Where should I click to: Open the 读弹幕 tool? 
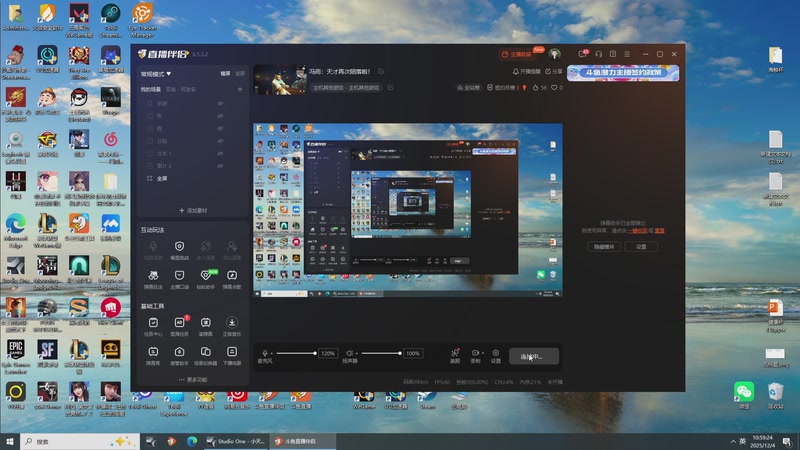tap(206, 326)
